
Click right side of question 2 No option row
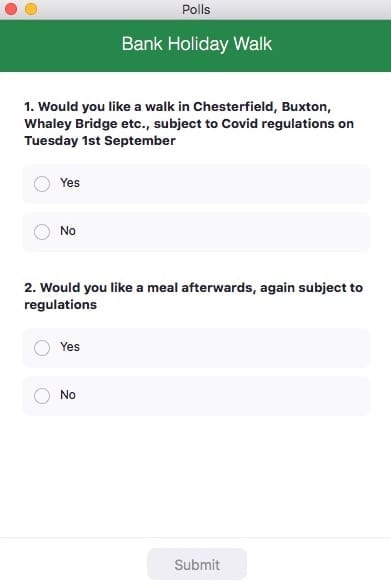coord(319,396)
